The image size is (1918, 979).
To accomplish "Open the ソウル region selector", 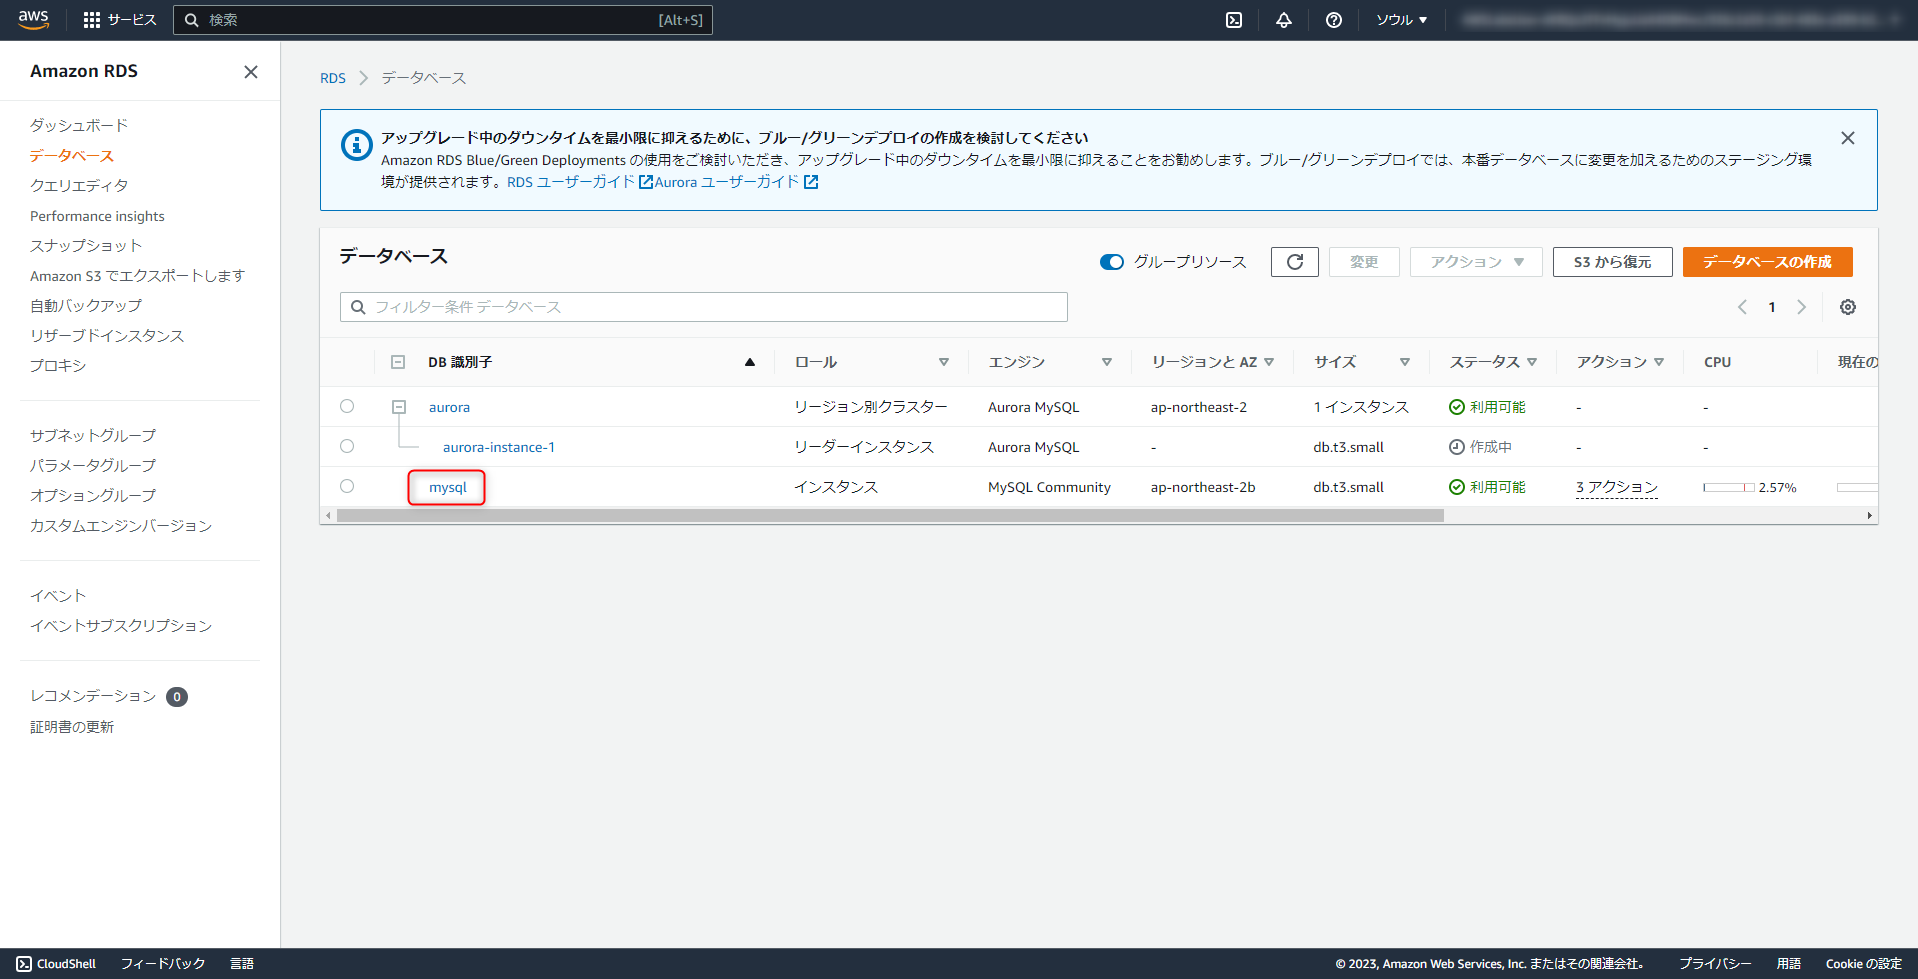I will [1400, 19].
